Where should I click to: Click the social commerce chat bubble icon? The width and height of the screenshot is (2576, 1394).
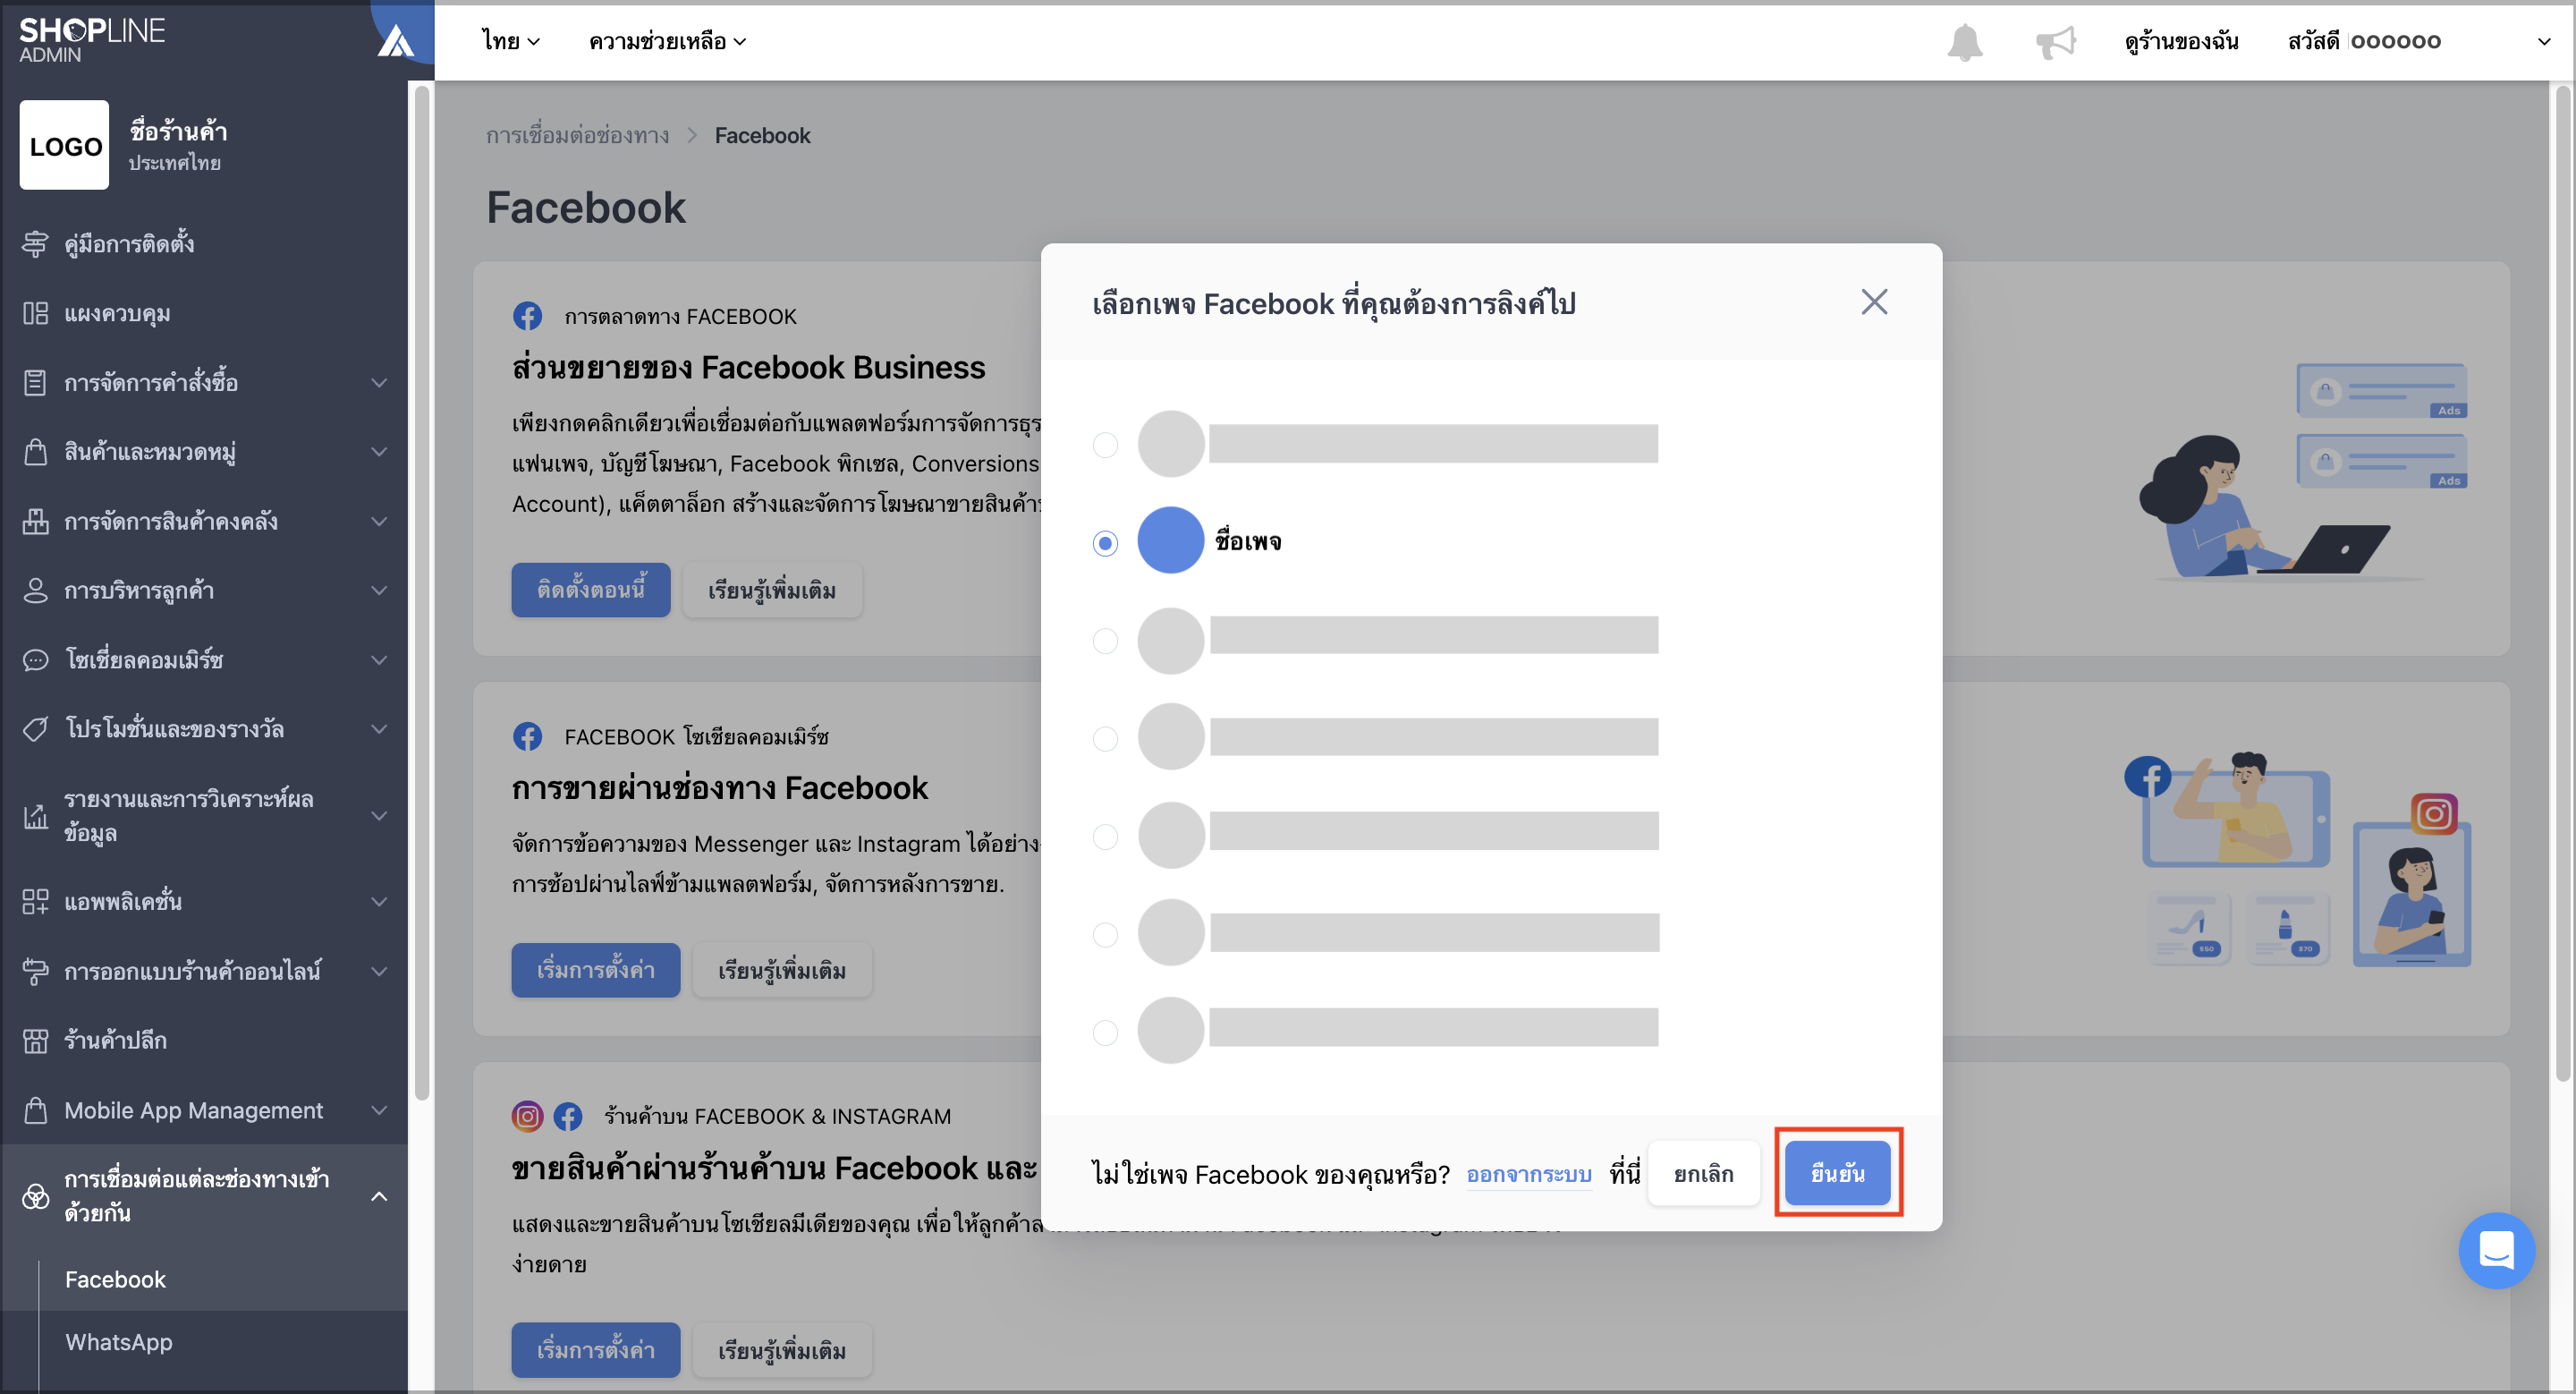click(x=35, y=660)
